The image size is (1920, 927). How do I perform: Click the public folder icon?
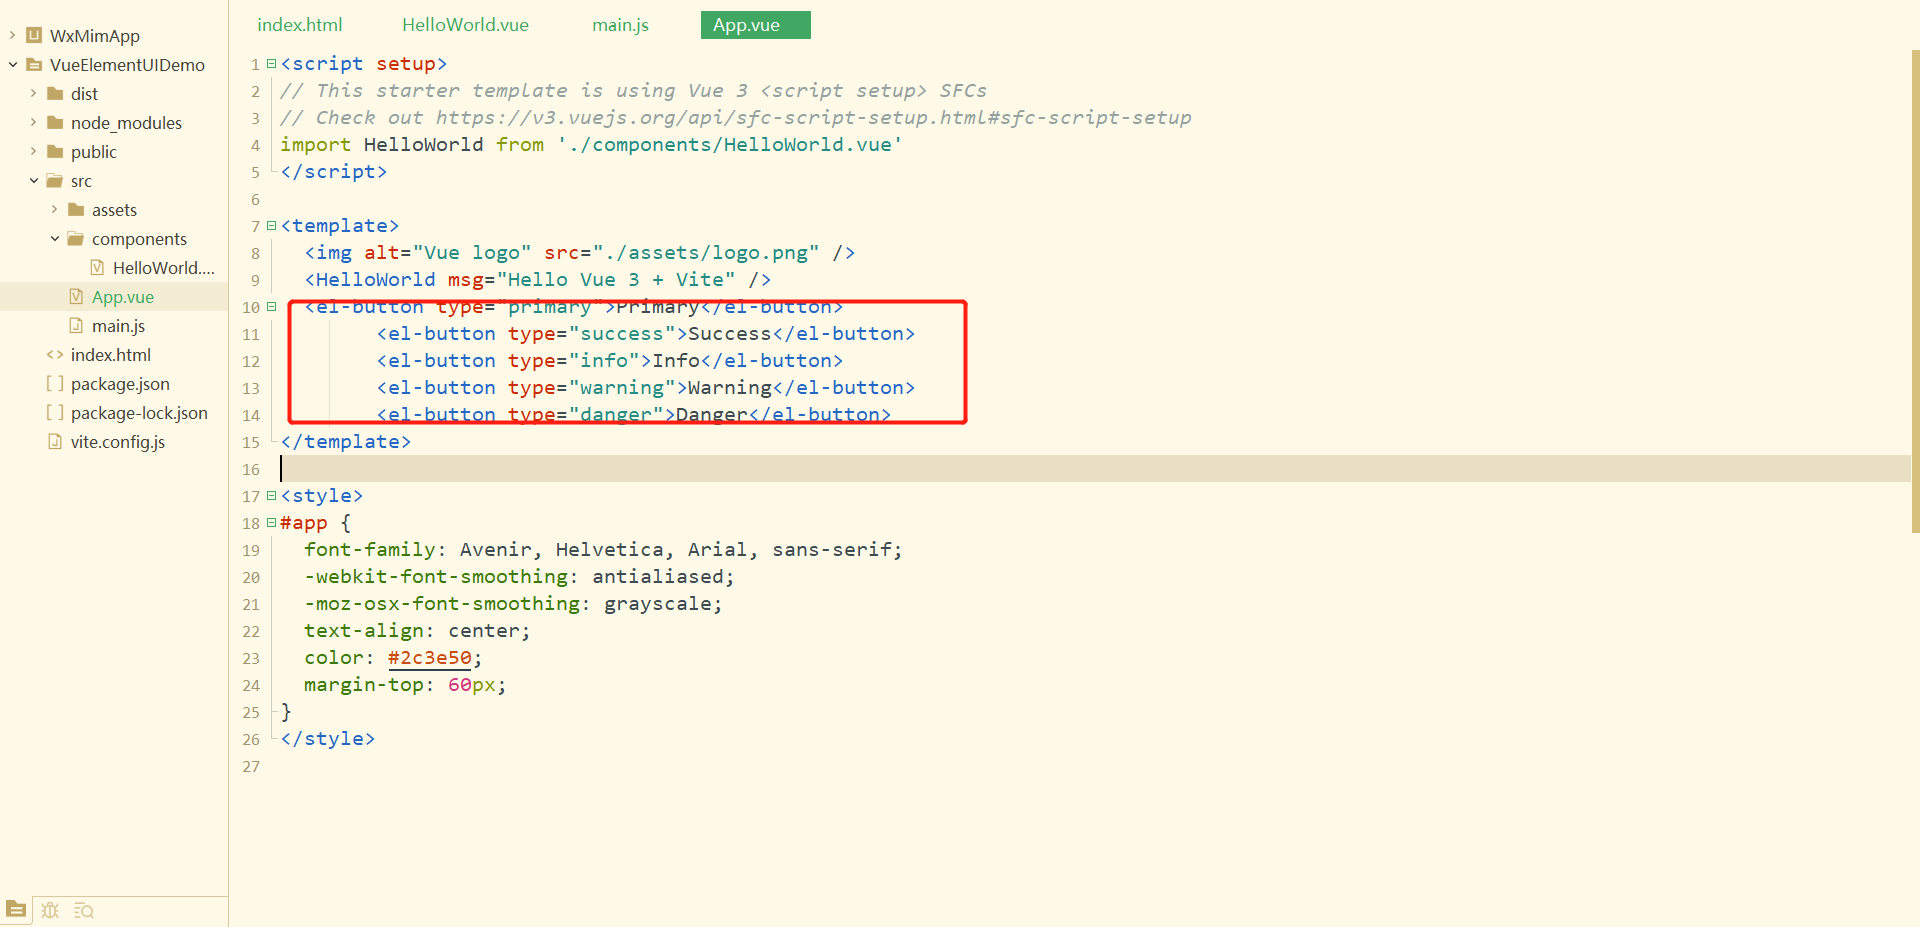55,151
